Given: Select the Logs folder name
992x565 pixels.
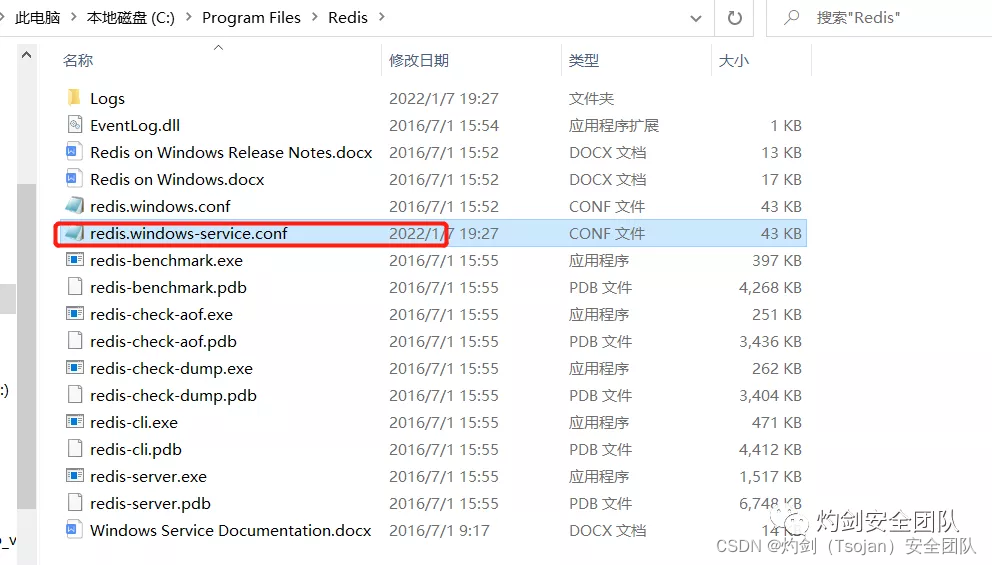Looking at the screenshot, I should point(107,99).
